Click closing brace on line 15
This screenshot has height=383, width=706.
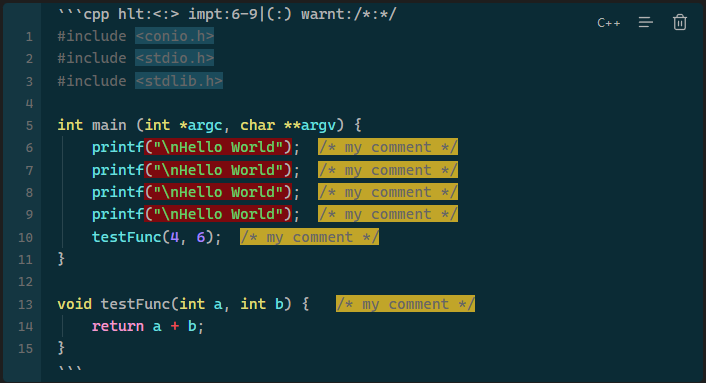pyautogui.click(x=61, y=348)
